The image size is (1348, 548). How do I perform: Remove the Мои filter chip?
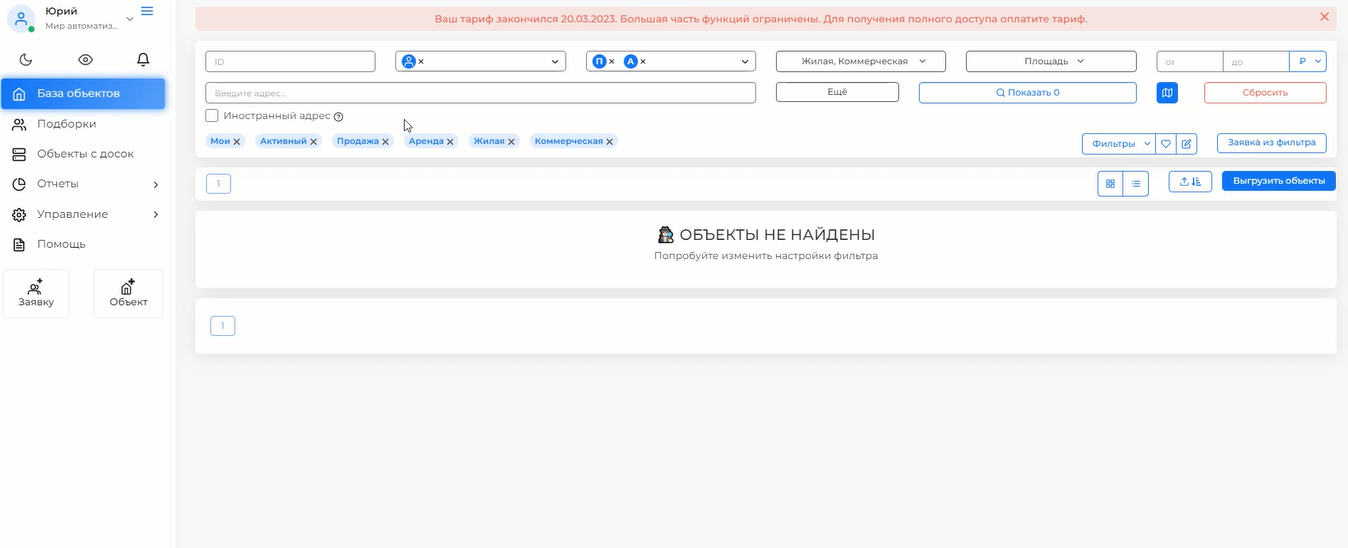point(237,142)
